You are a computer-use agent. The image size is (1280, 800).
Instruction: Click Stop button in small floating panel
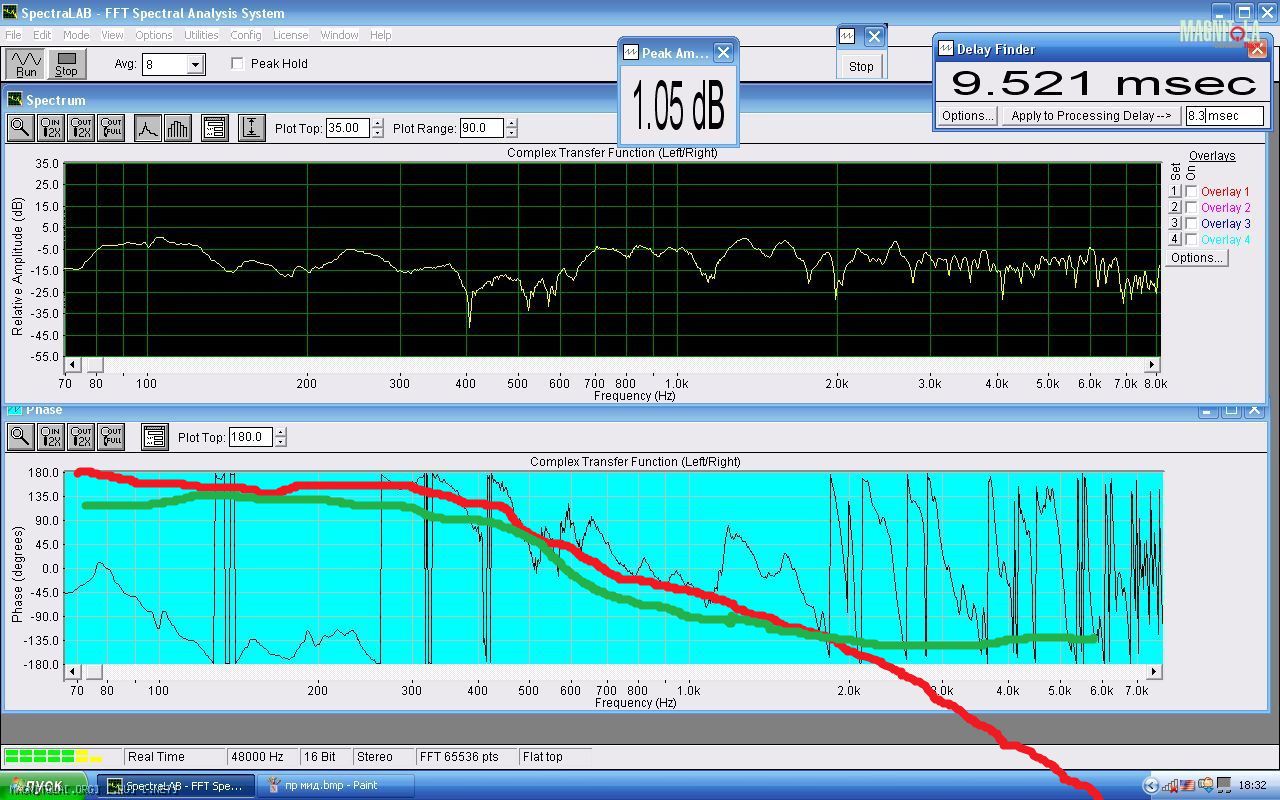pos(861,66)
